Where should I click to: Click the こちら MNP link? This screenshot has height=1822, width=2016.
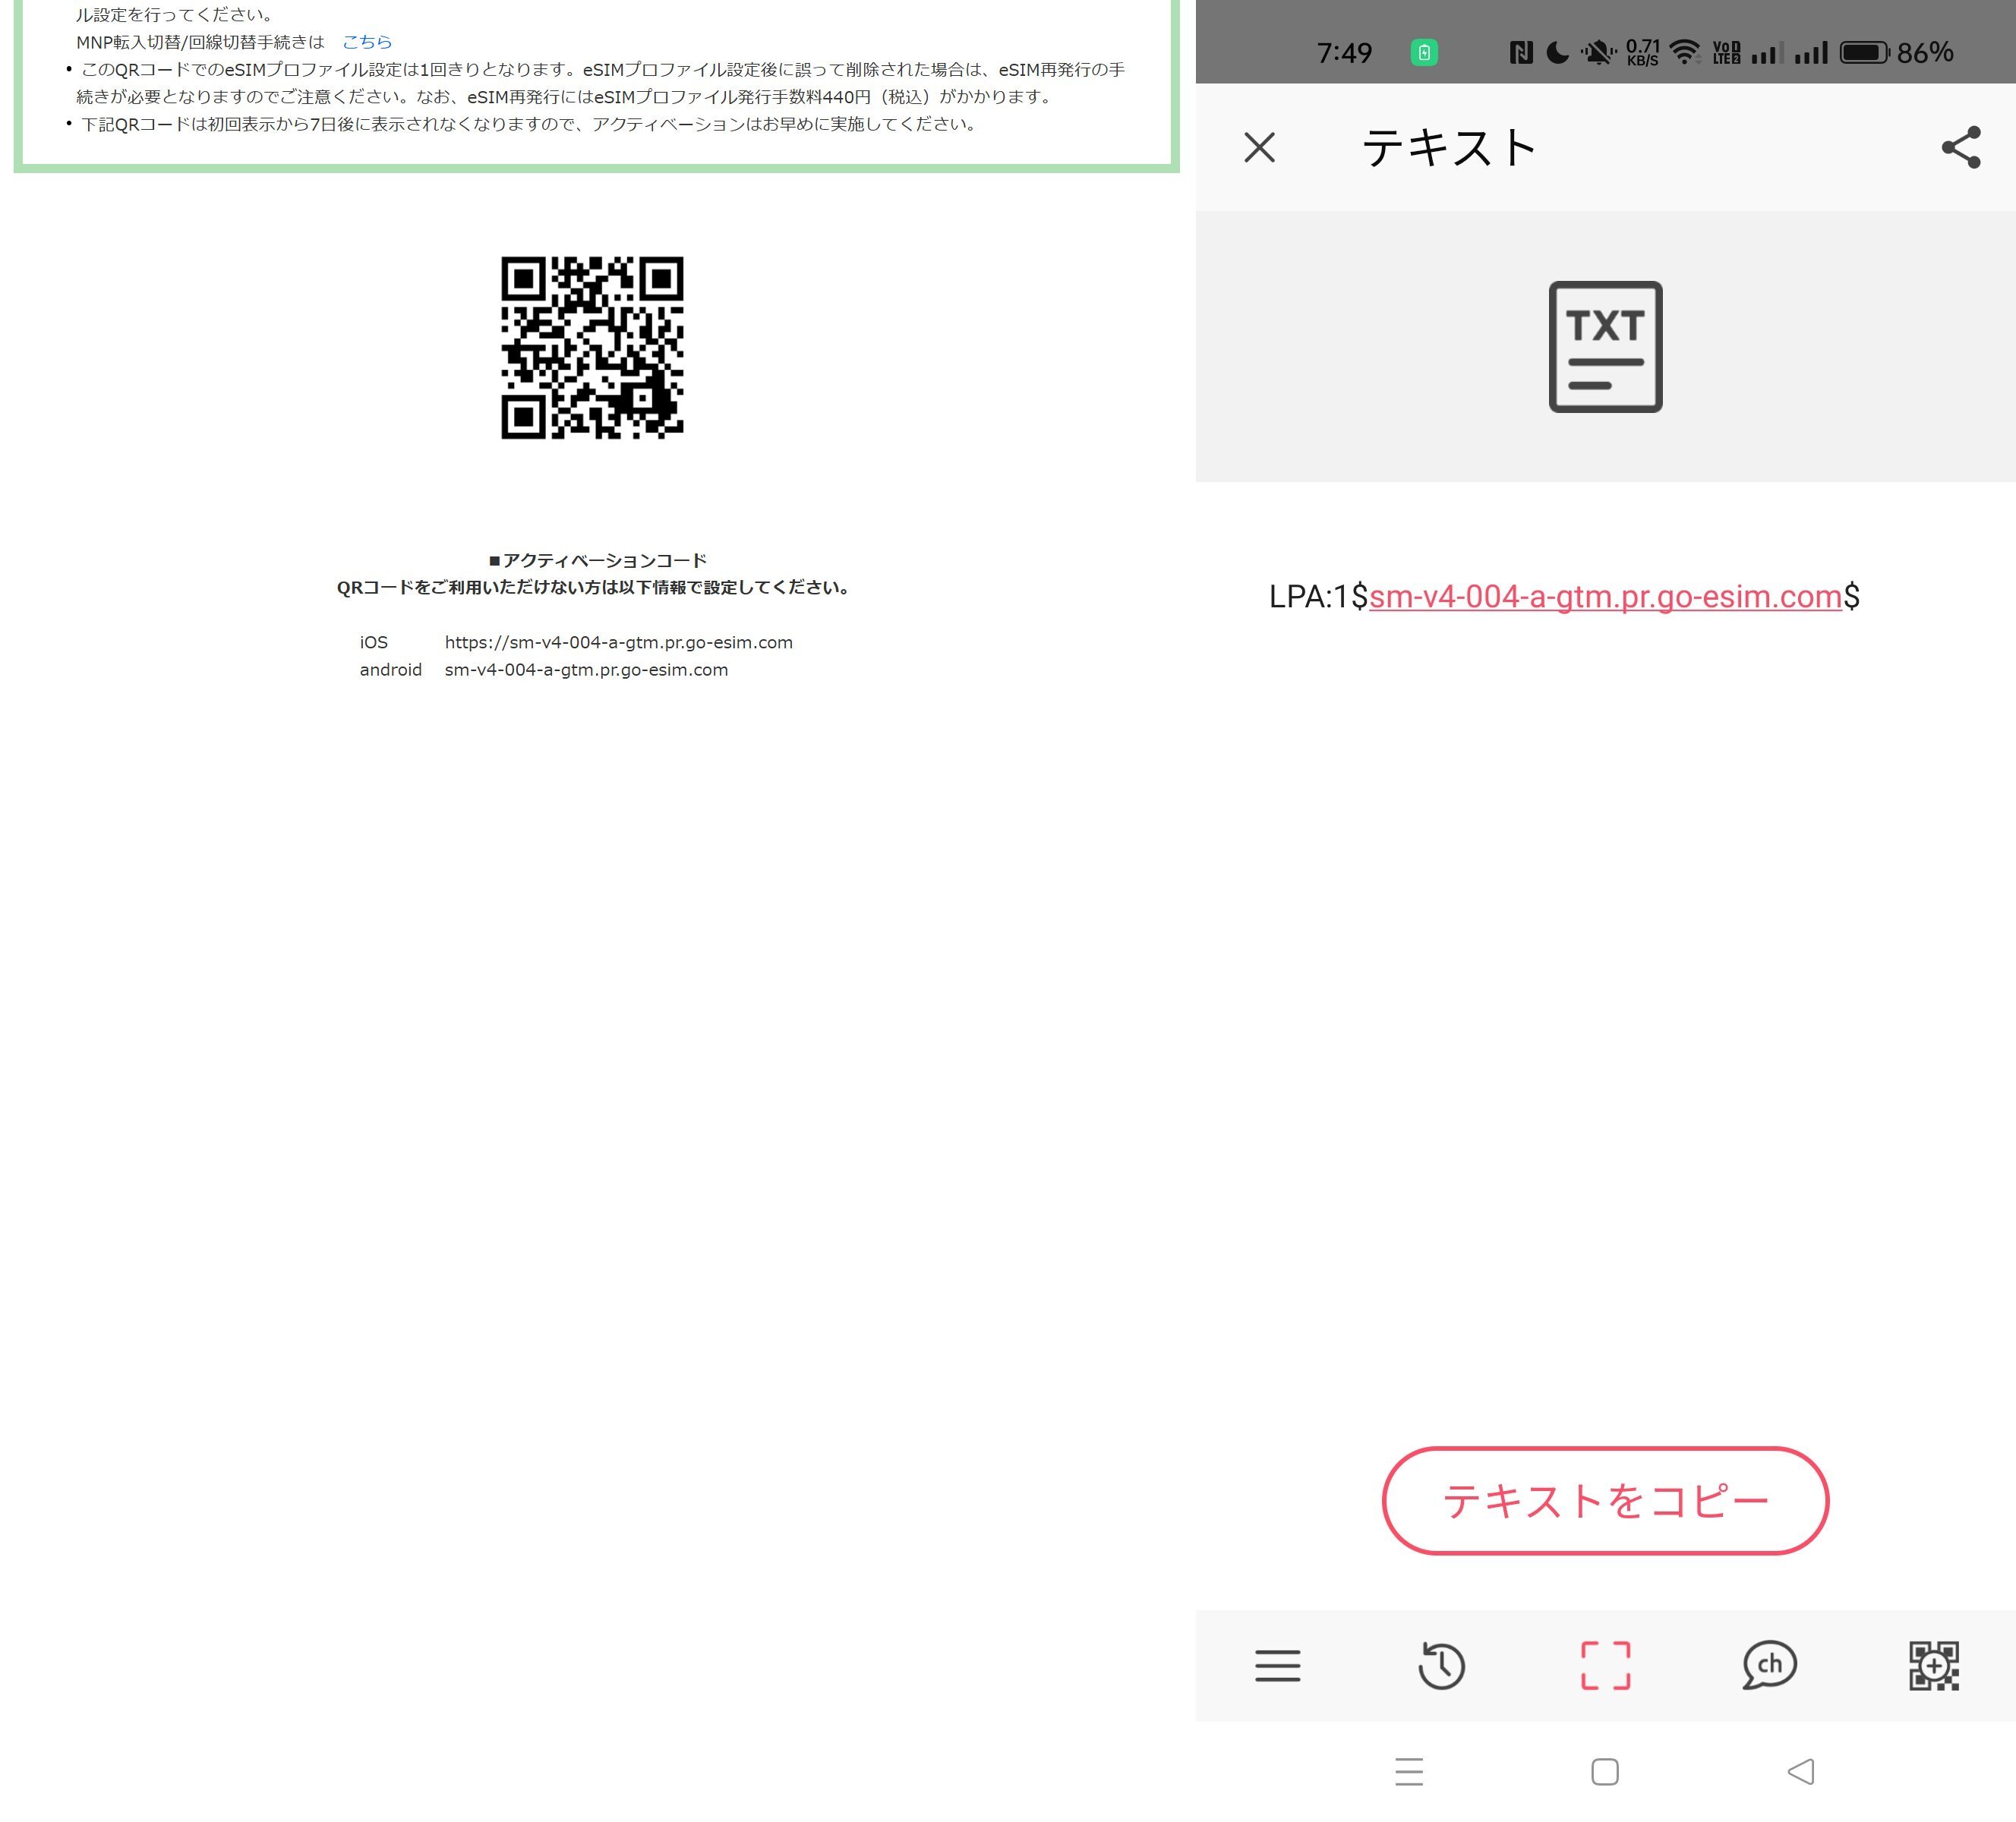click(x=366, y=42)
